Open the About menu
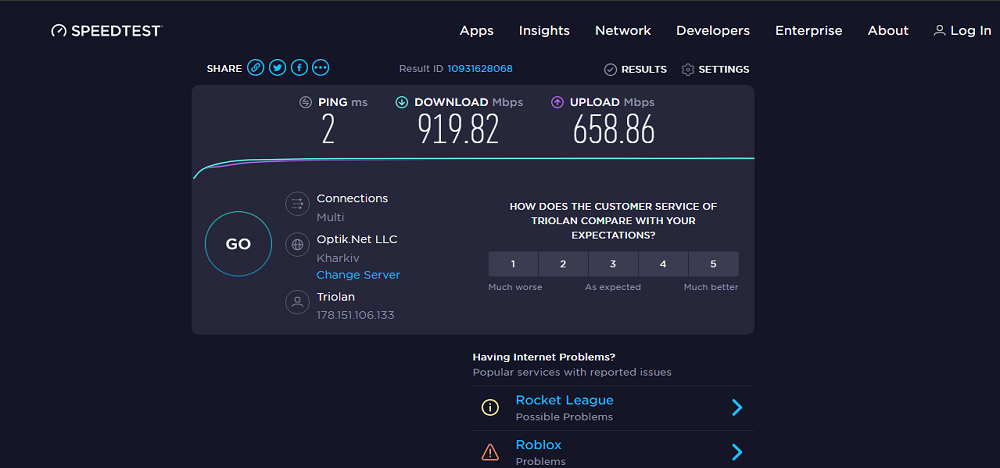Image resolution: width=1000 pixels, height=468 pixels. pos(888,31)
